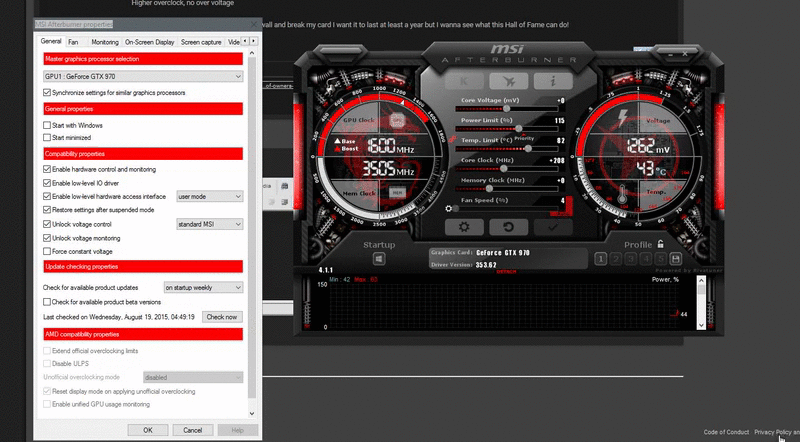Switch to the On-Screen Display tab
800x442 pixels.
coord(149,42)
